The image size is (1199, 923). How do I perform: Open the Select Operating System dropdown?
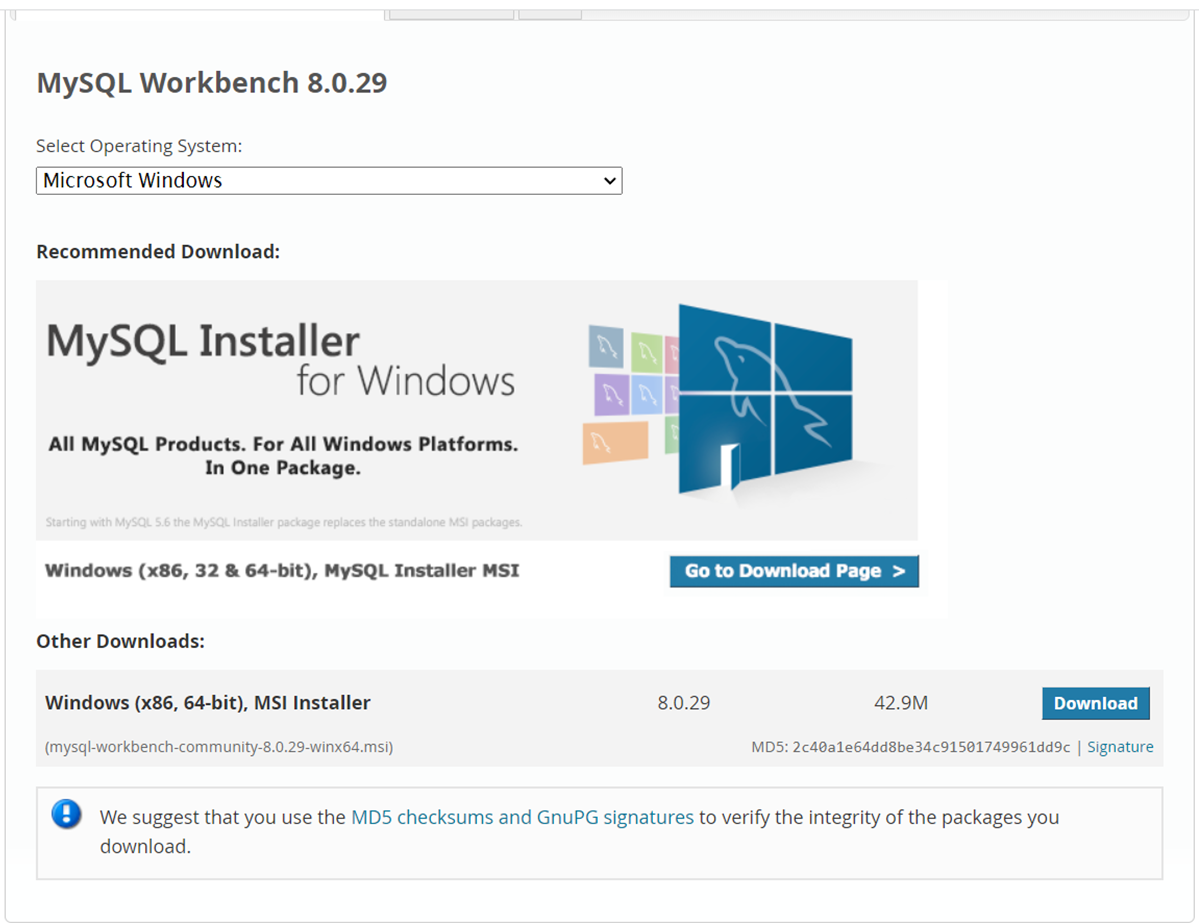pos(329,180)
